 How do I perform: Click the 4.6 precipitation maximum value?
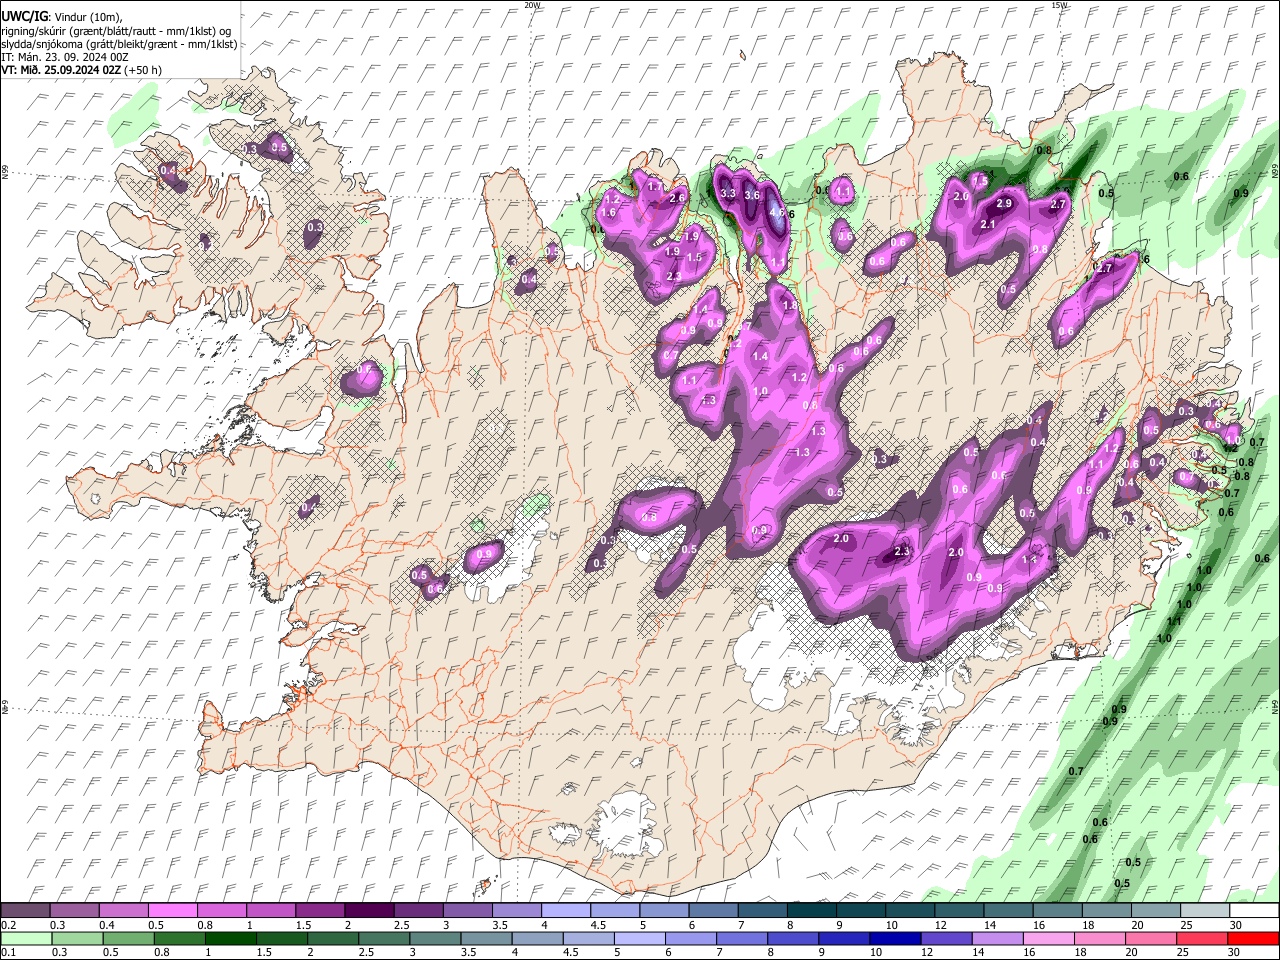tap(778, 212)
